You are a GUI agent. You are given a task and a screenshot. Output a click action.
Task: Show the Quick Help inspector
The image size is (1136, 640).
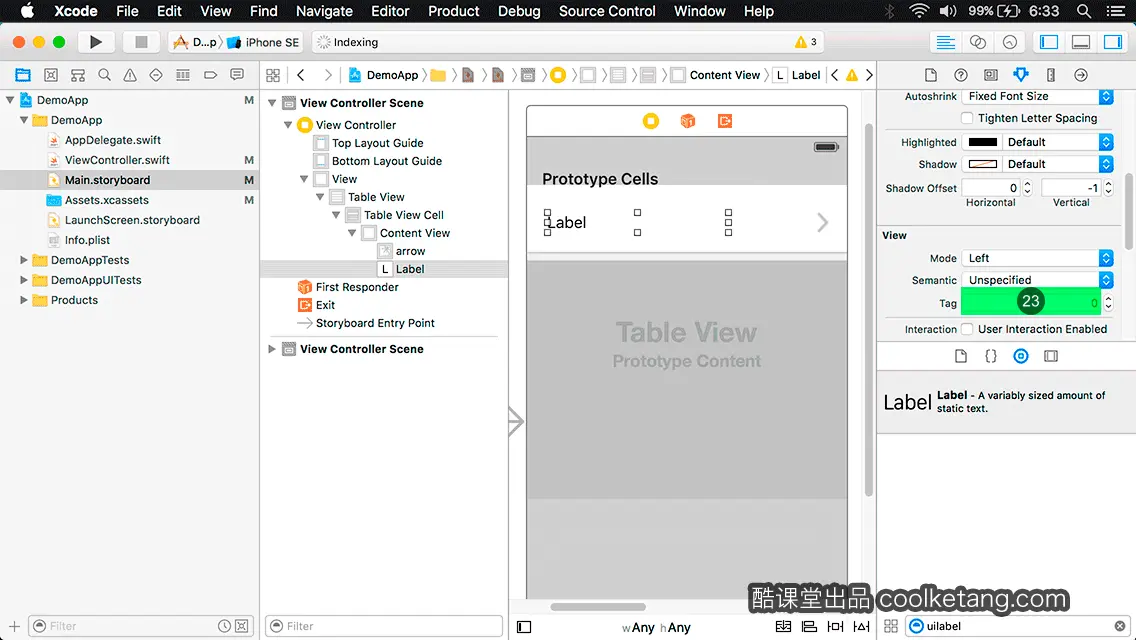tap(961, 75)
